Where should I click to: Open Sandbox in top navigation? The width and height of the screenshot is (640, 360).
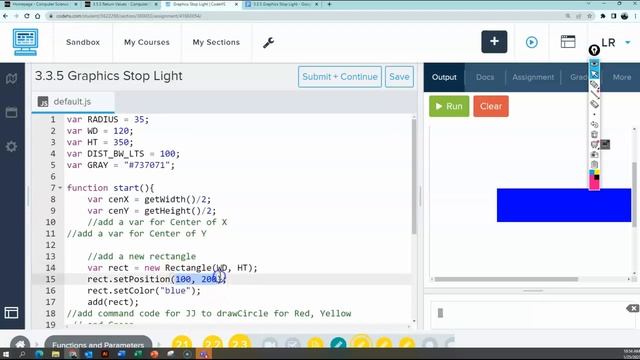83,42
